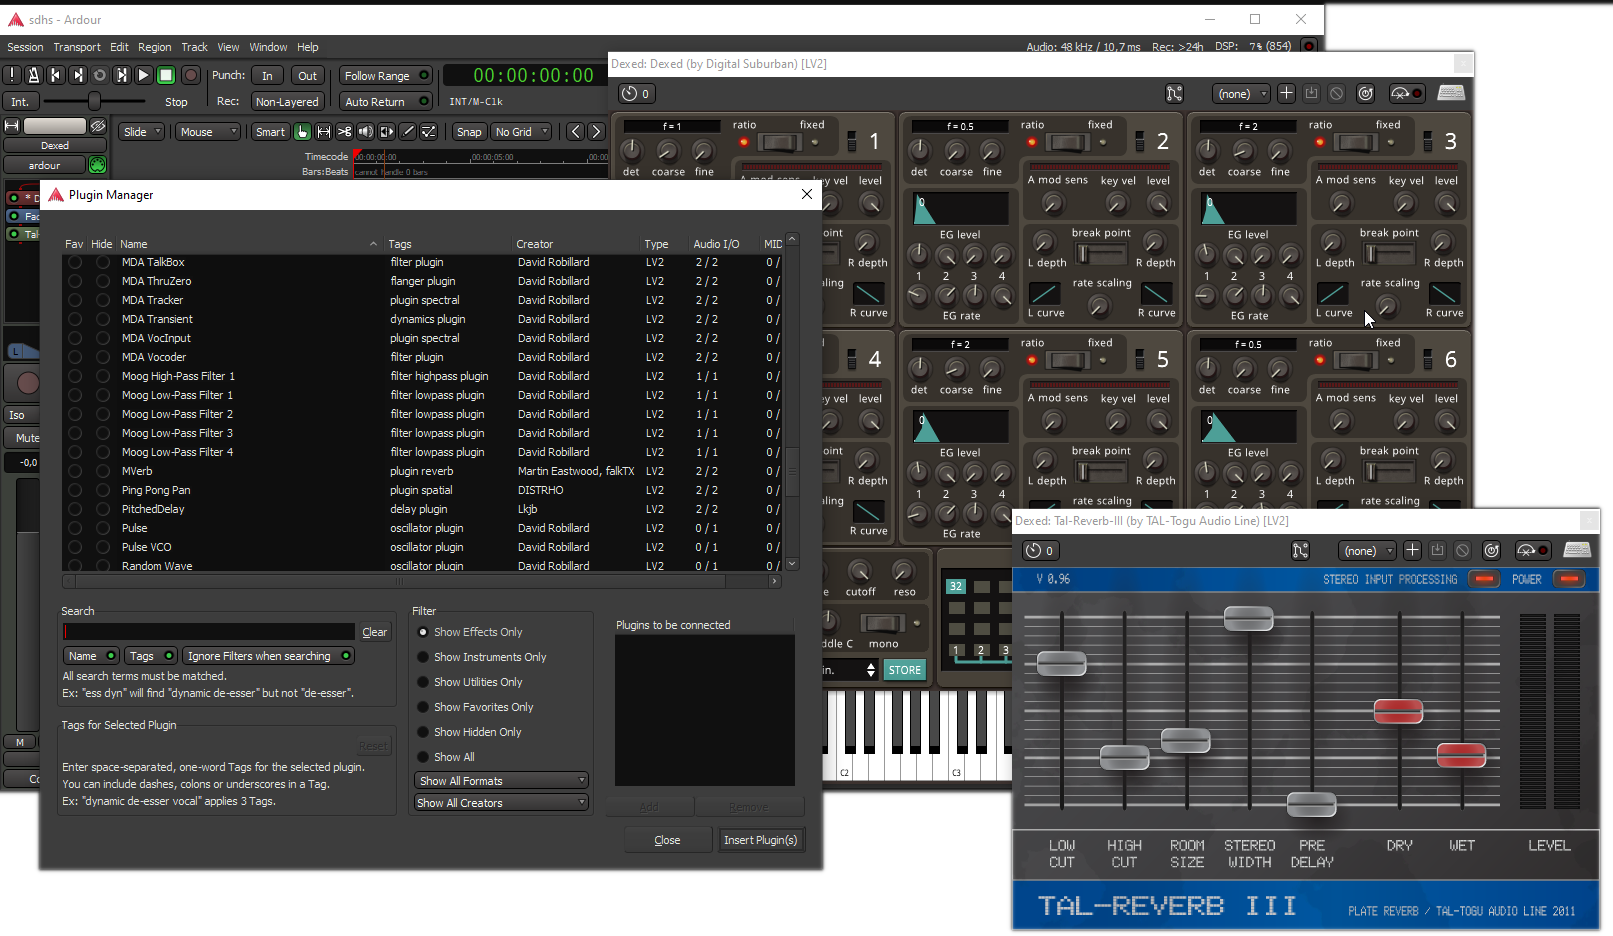Toggle Tags search option
1613x936 pixels.
point(151,656)
